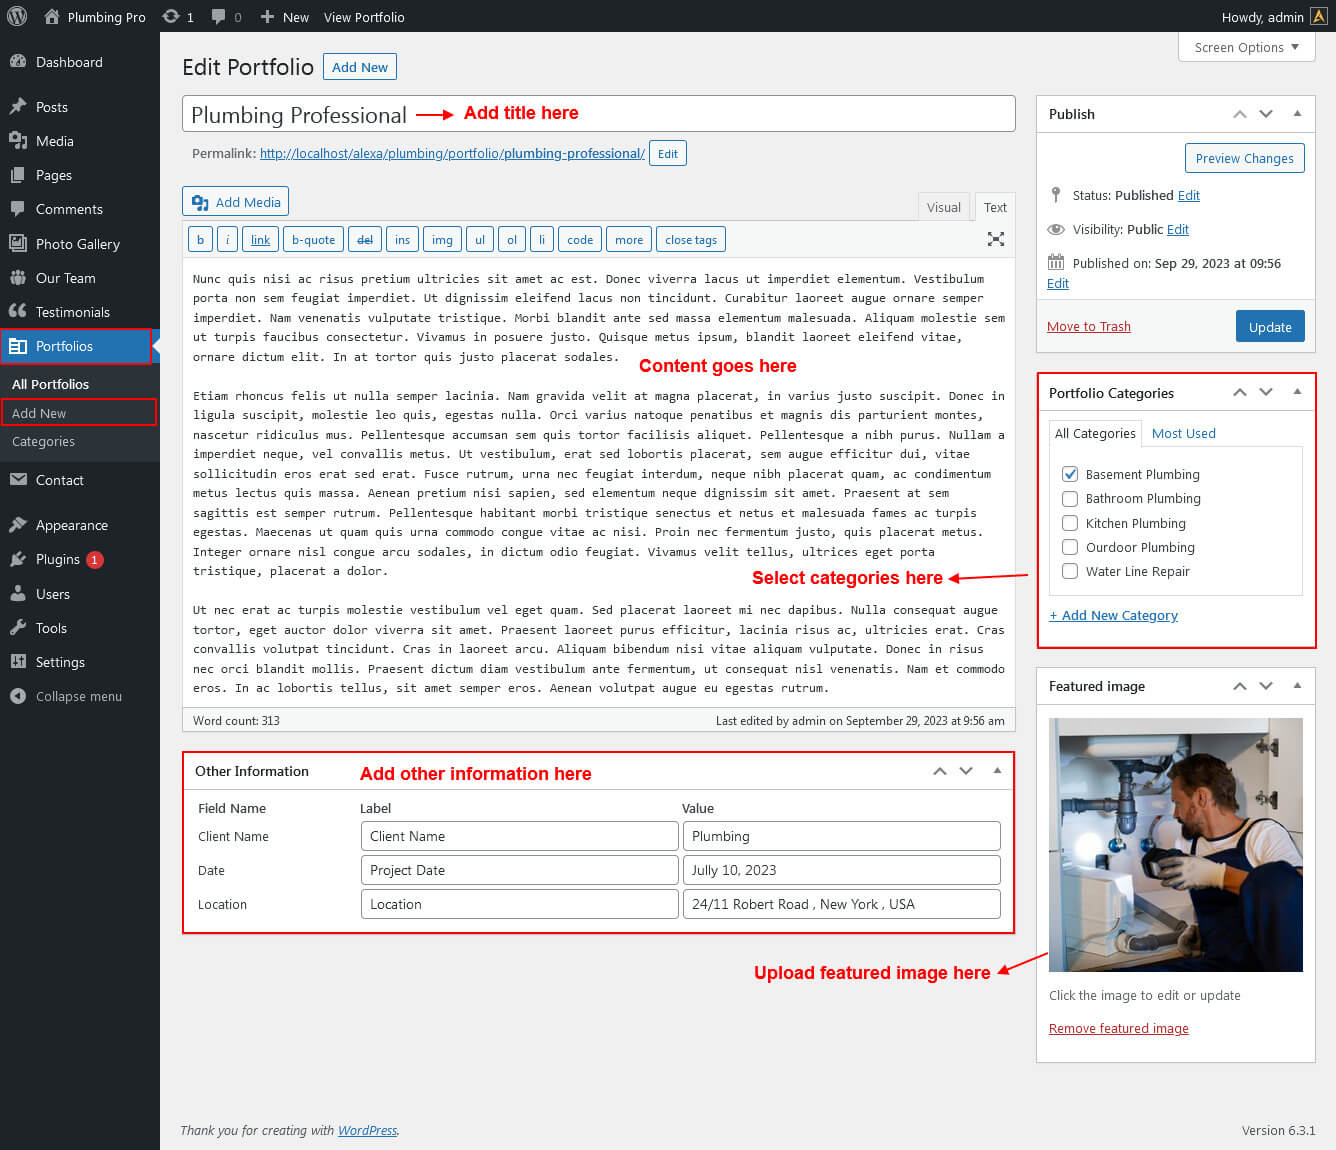This screenshot has height=1150, width=1336.
Task: Click the Testimonials quote icon
Action: [18, 311]
